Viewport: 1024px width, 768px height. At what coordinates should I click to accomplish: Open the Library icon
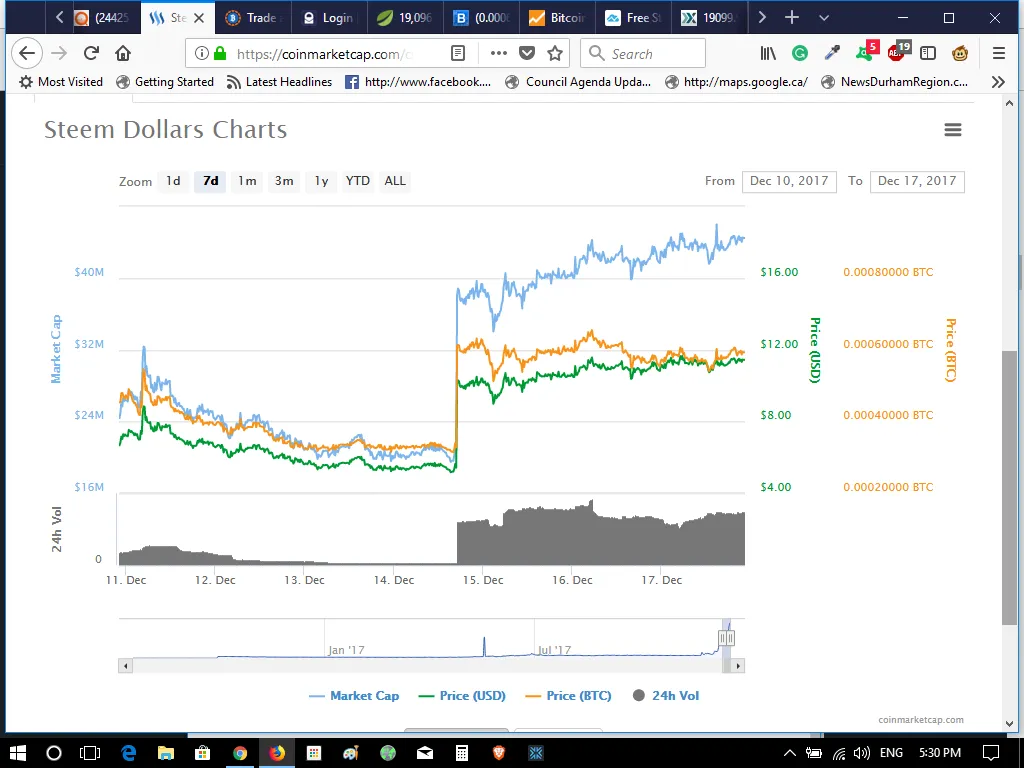[x=768, y=53]
